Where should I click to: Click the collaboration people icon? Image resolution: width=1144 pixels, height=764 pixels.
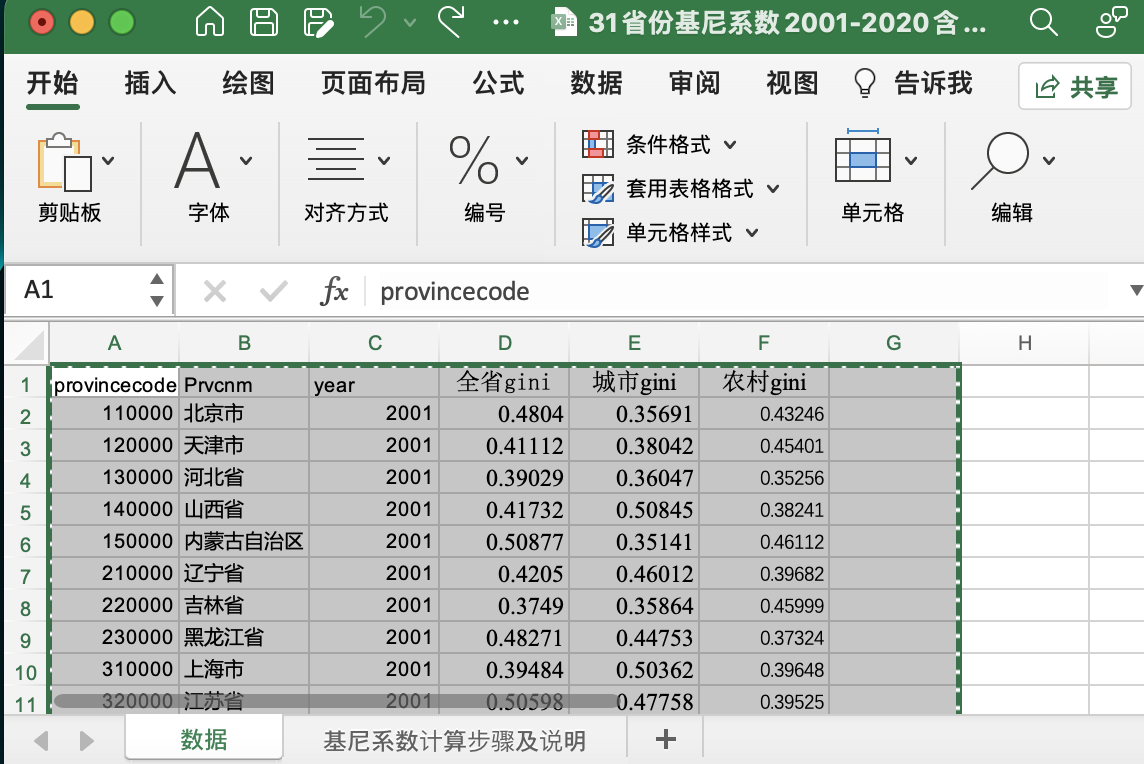point(1112,22)
